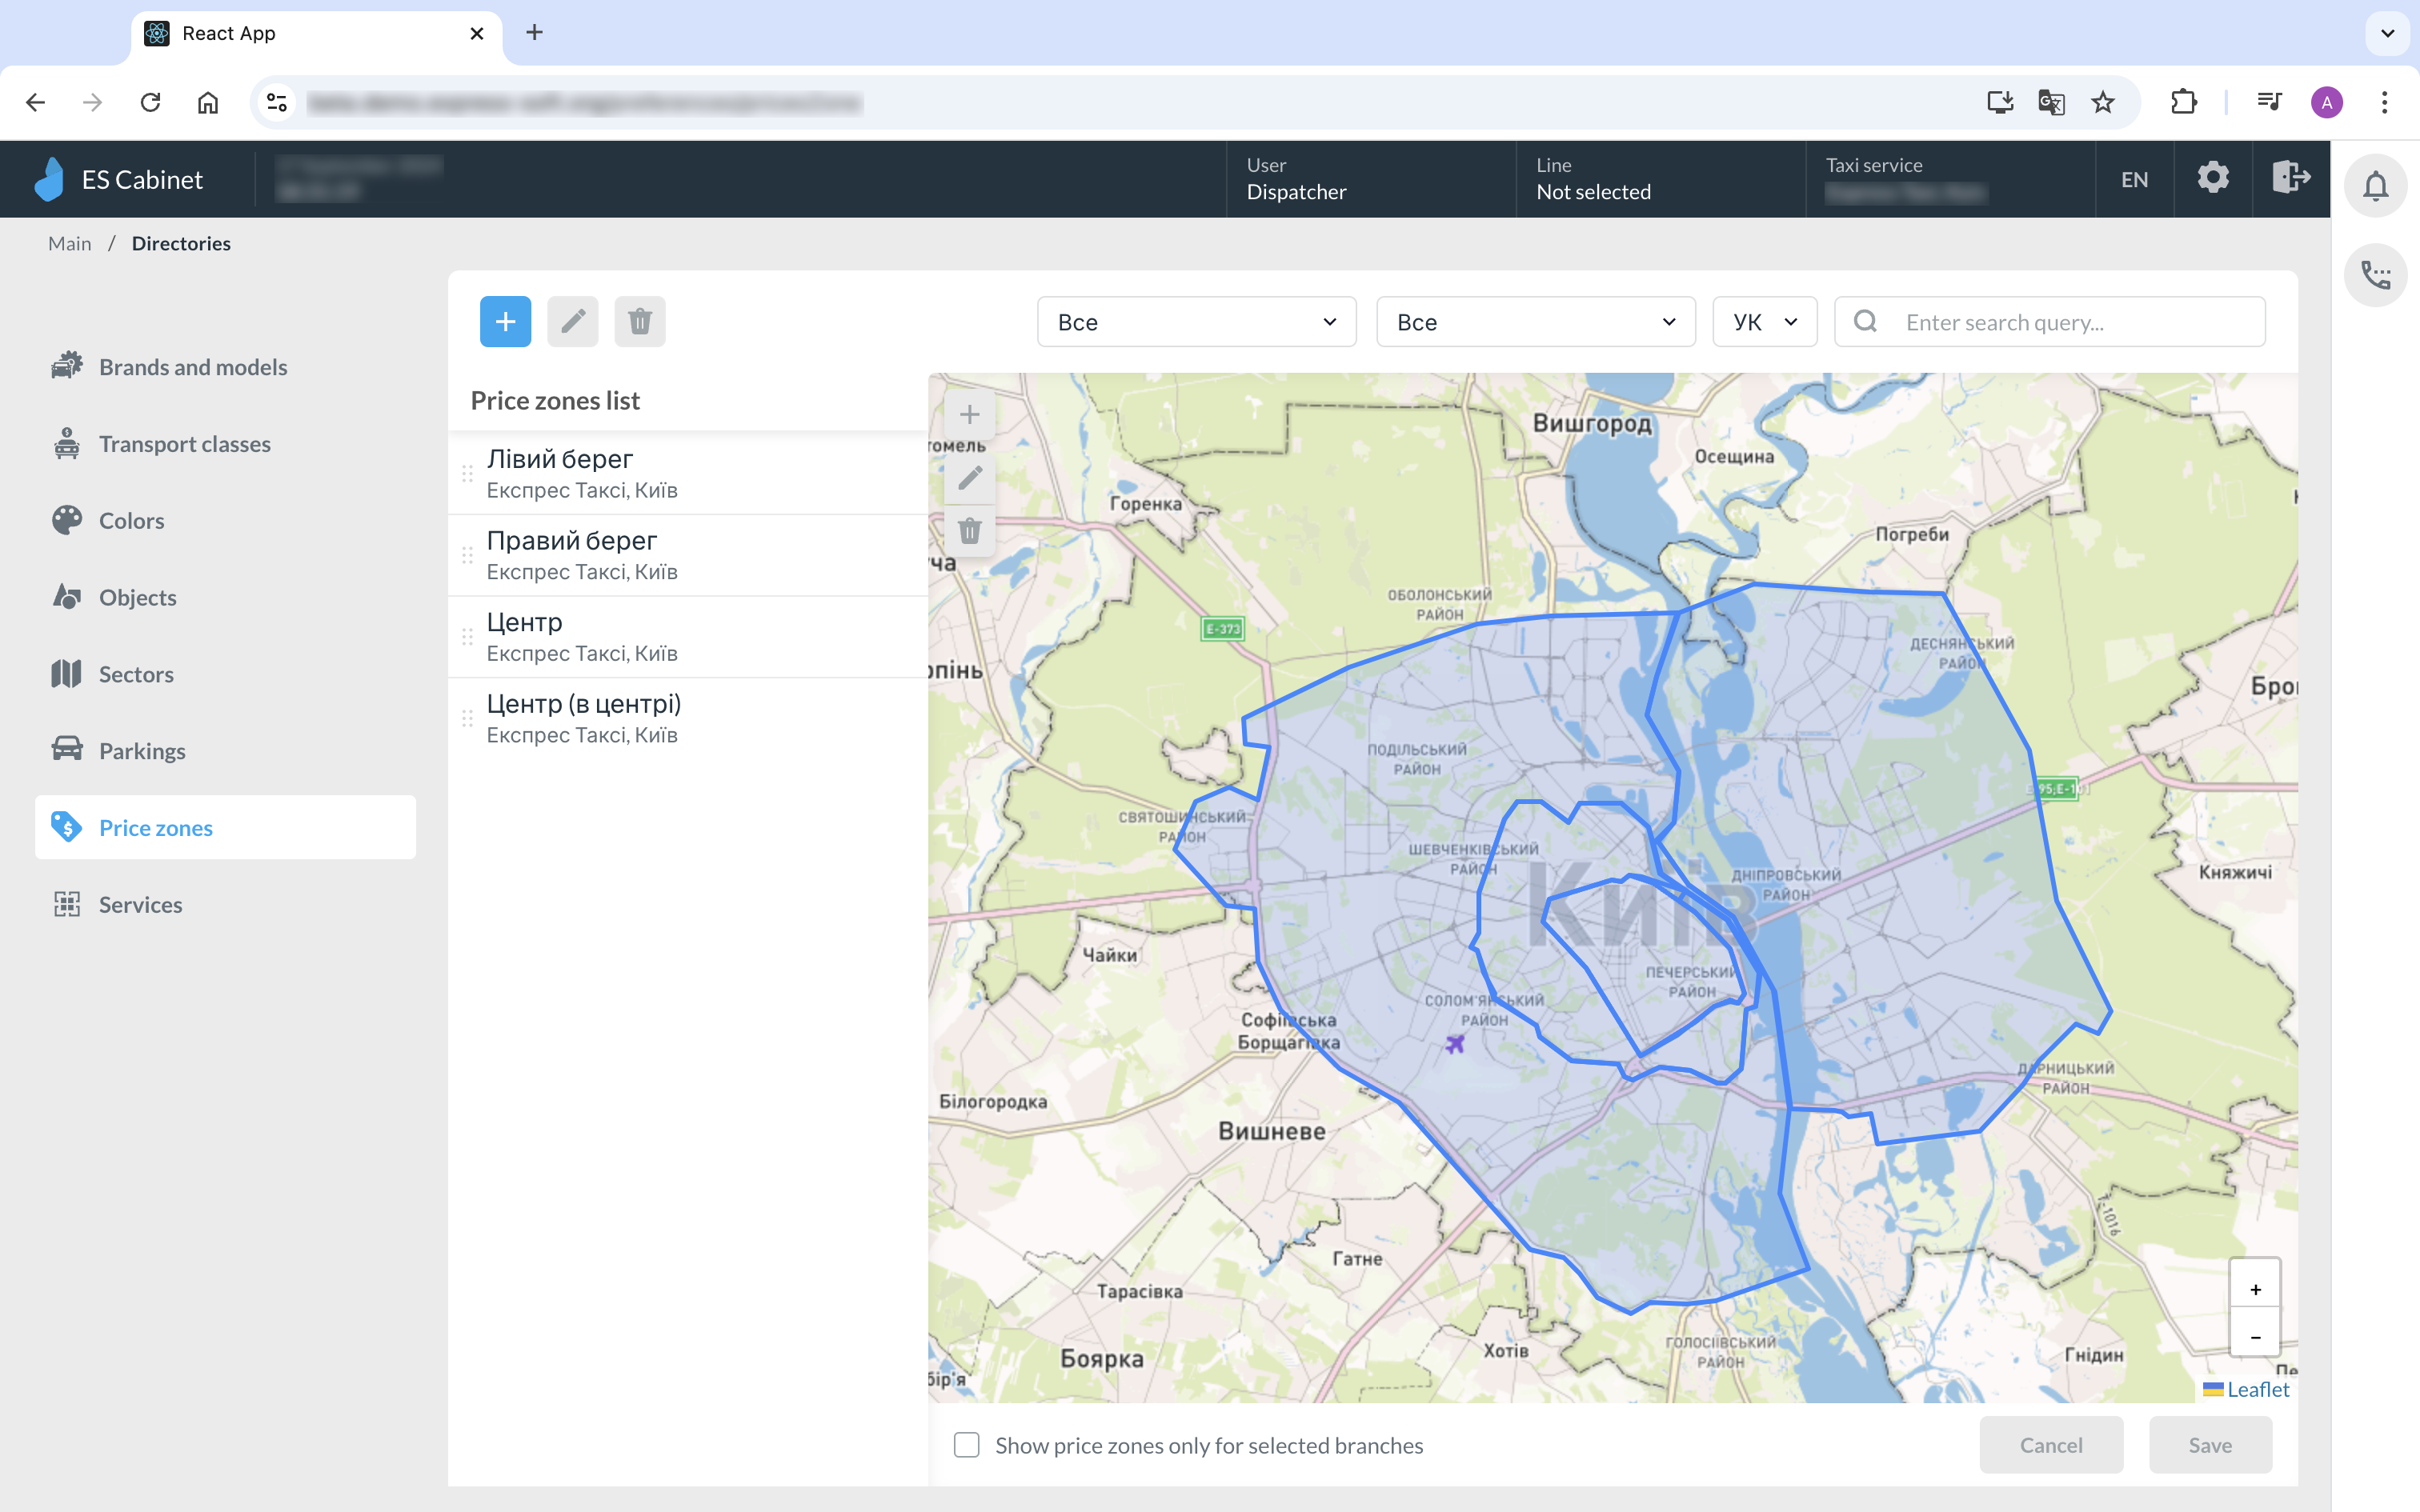Screen dimensions: 2420x1512
Task: Click the site info icon in address bar
Action: click(x=277, y=102)
